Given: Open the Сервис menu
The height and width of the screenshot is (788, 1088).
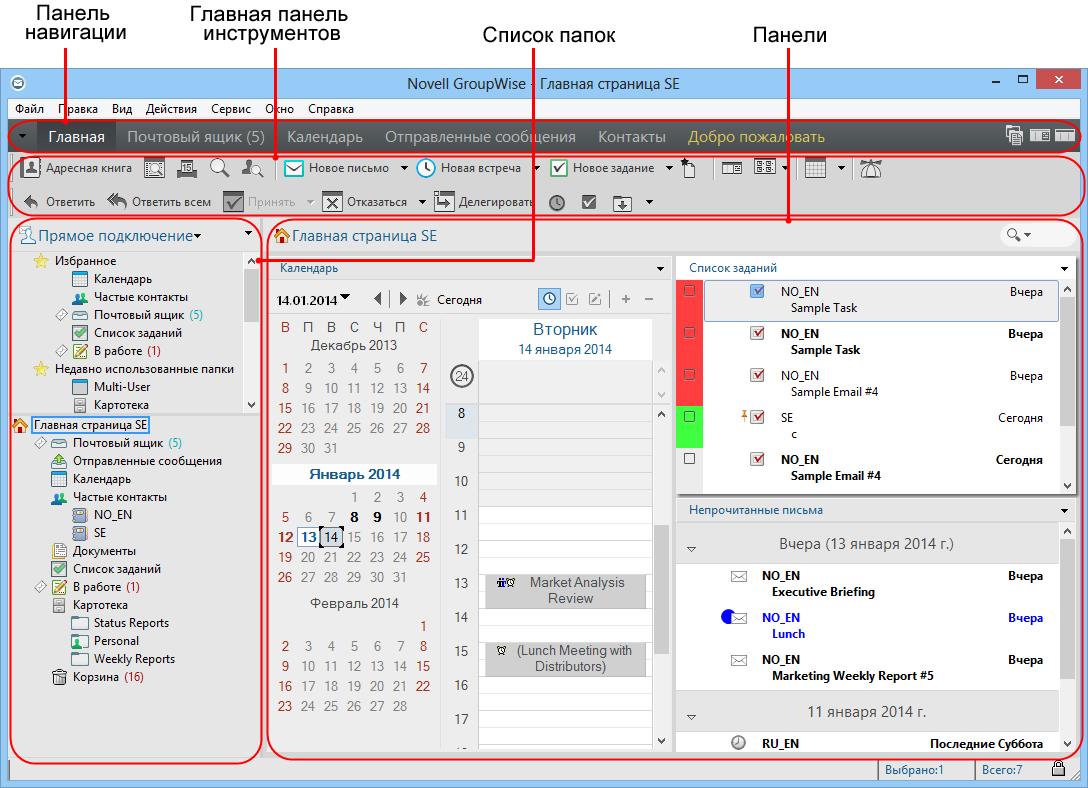Looking at the screenshot, I should 230,109.
